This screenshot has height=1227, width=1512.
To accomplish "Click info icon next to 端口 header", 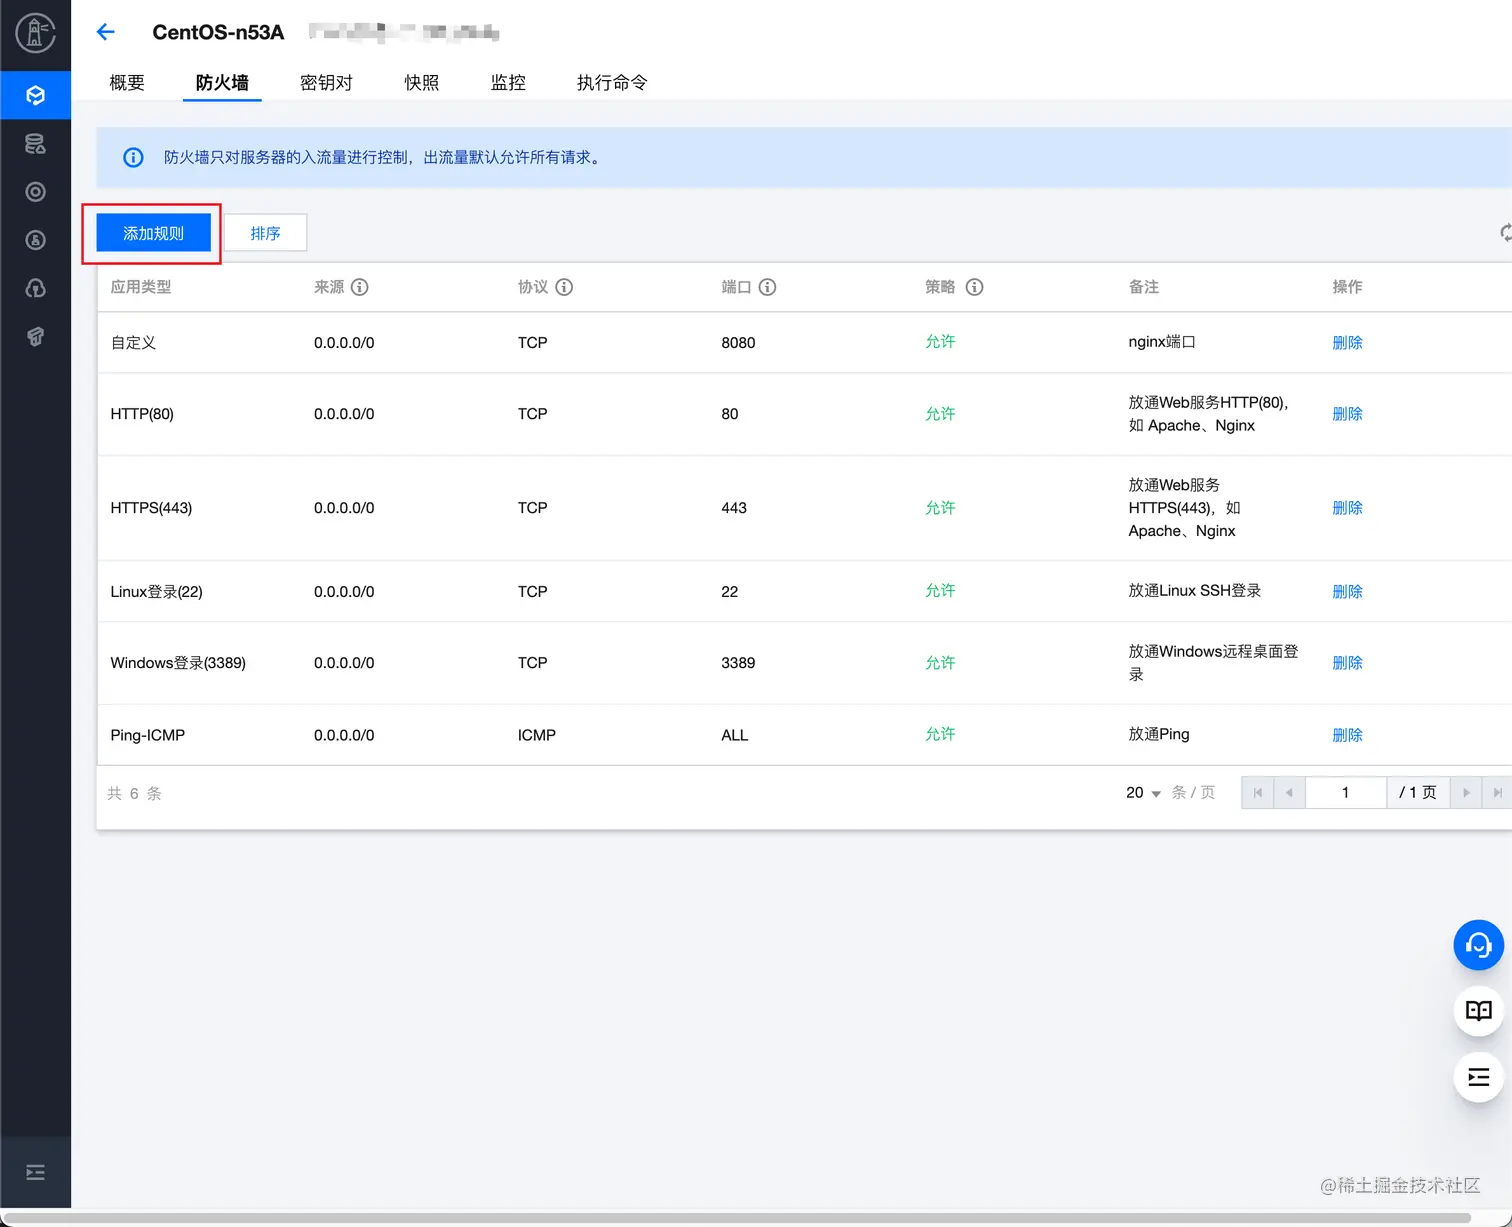I will [x=767, y=287].
